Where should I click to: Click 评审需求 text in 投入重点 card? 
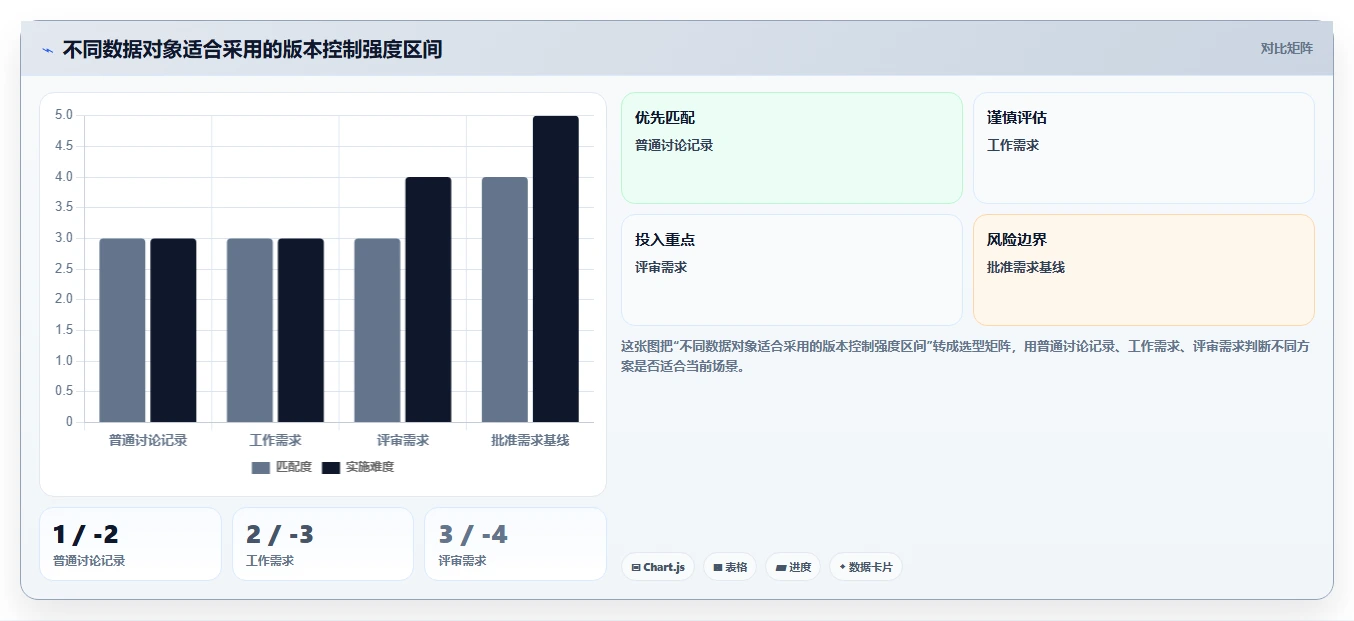[x=661, y=267]
